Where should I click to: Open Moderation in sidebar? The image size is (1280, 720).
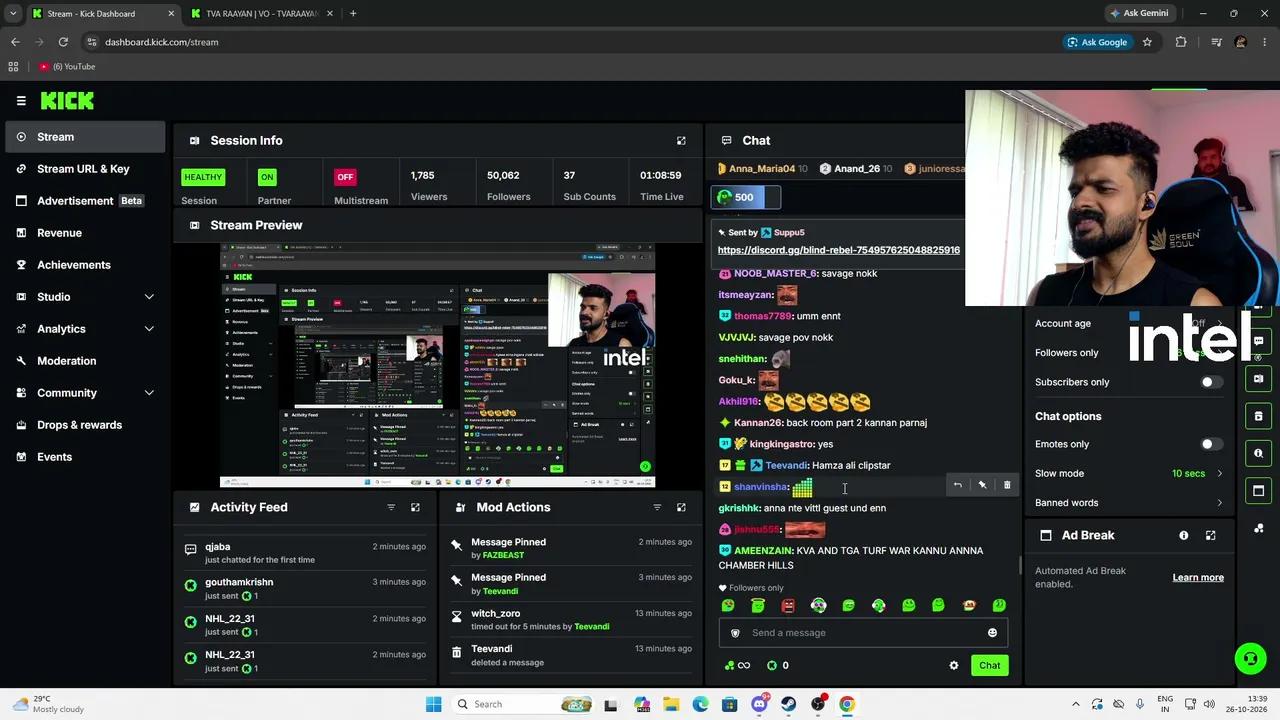pos(85,361)
